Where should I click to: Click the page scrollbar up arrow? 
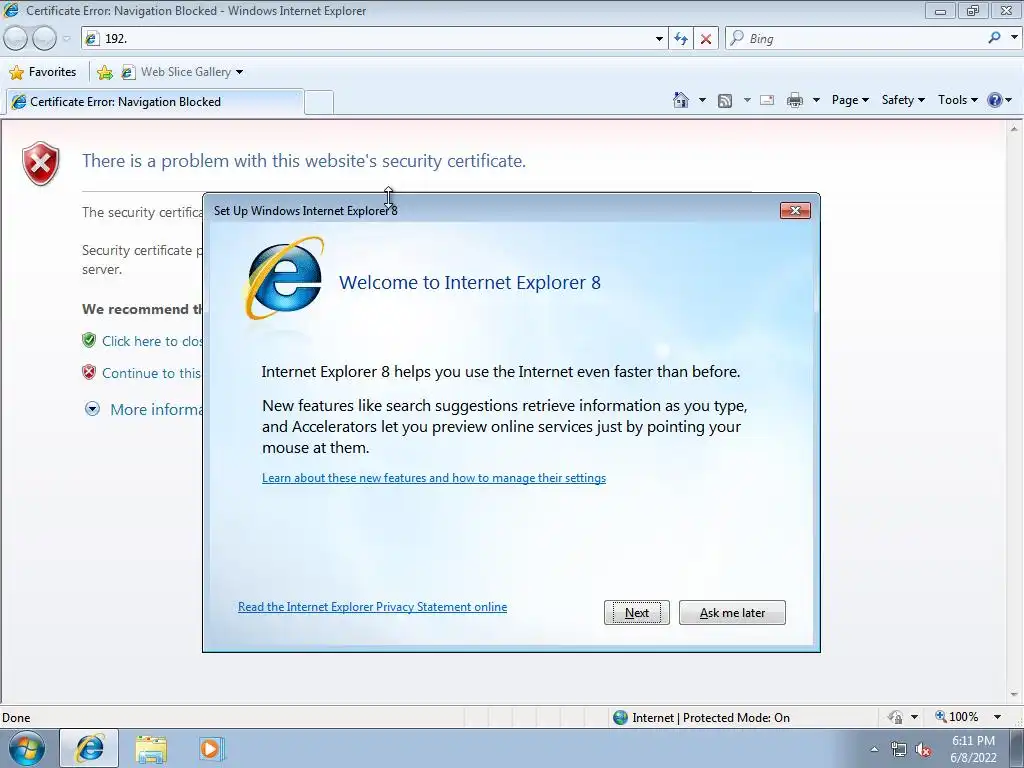coord(1014,129)
